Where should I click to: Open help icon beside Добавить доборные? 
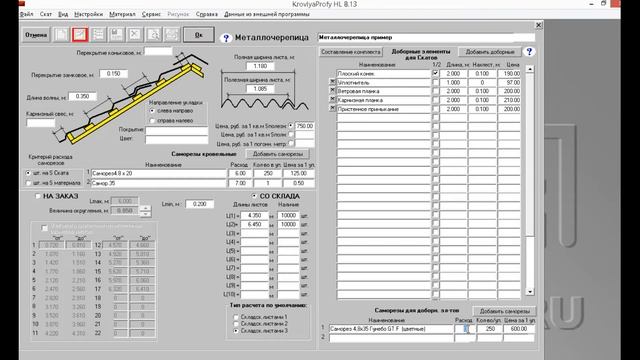point(529,52)
